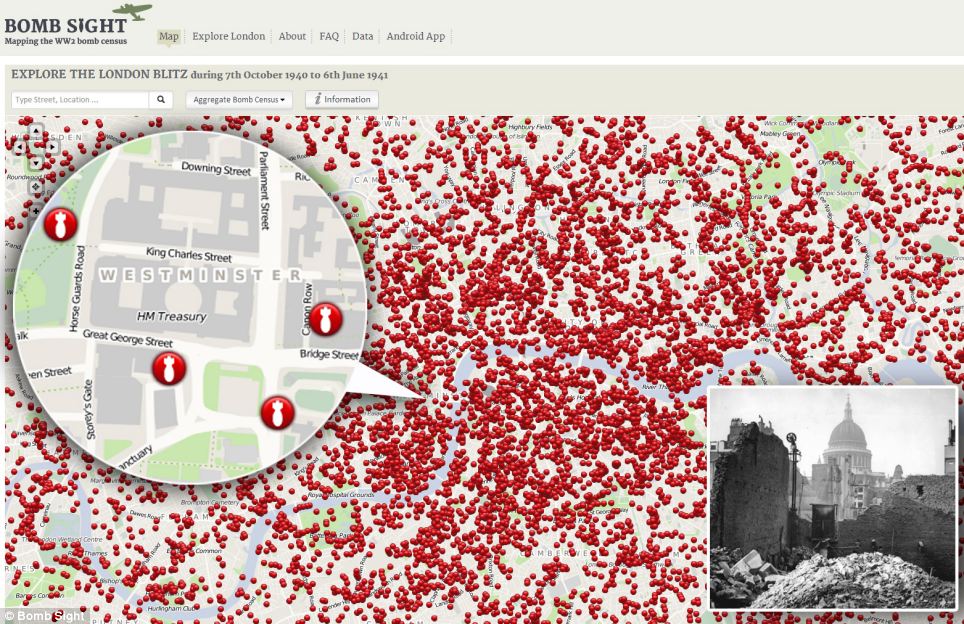
Task: Open the Aggregate Bomb Census dropdown
Action: [x=237, y=100]
